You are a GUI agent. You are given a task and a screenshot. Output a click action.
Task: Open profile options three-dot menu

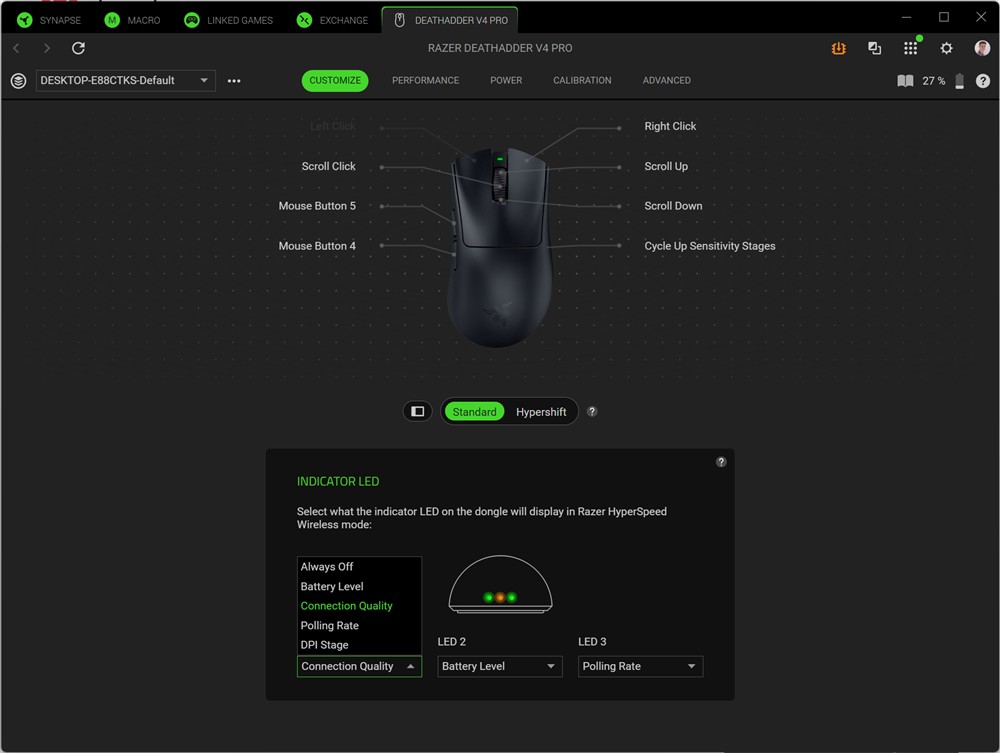click(234, 81)
